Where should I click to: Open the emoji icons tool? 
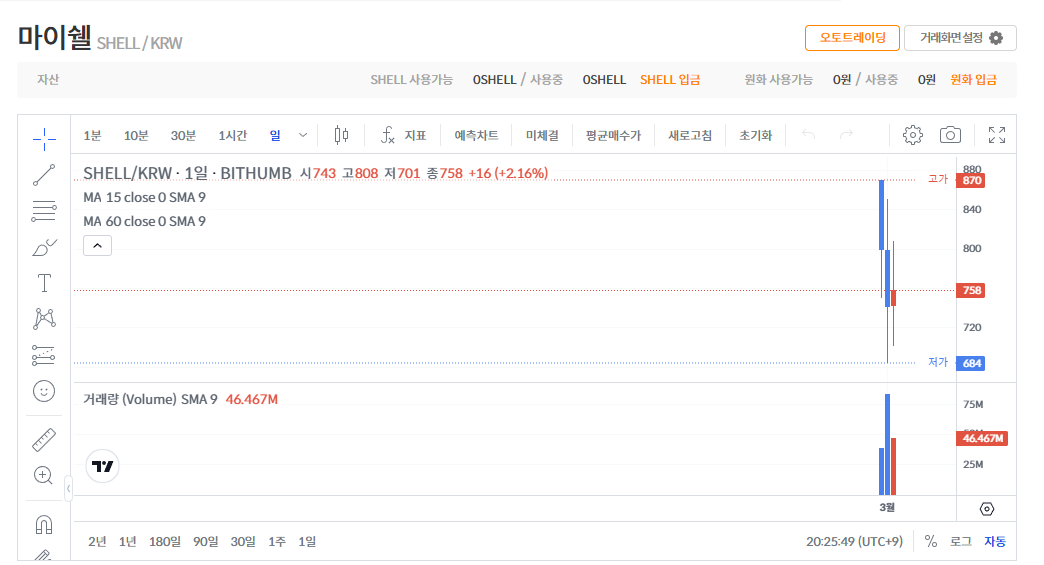coord(44,391)
